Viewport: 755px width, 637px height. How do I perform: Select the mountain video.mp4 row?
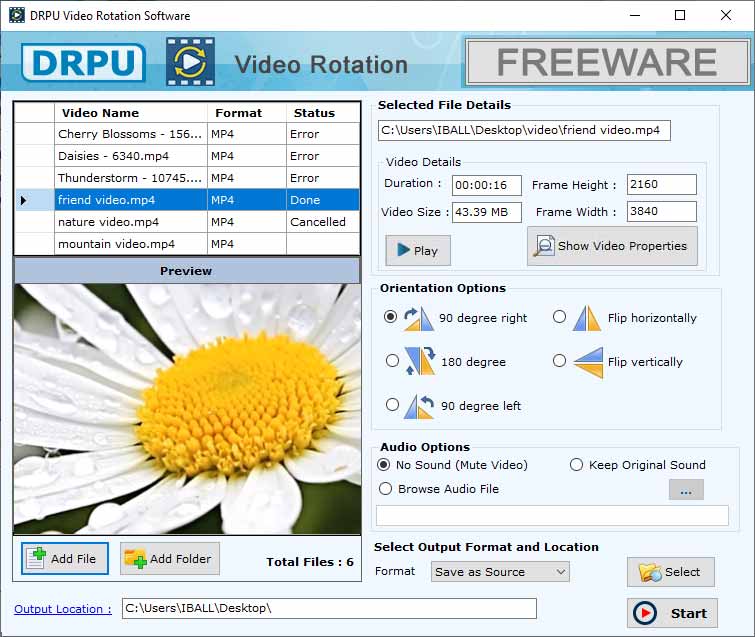tap(187, 244)
